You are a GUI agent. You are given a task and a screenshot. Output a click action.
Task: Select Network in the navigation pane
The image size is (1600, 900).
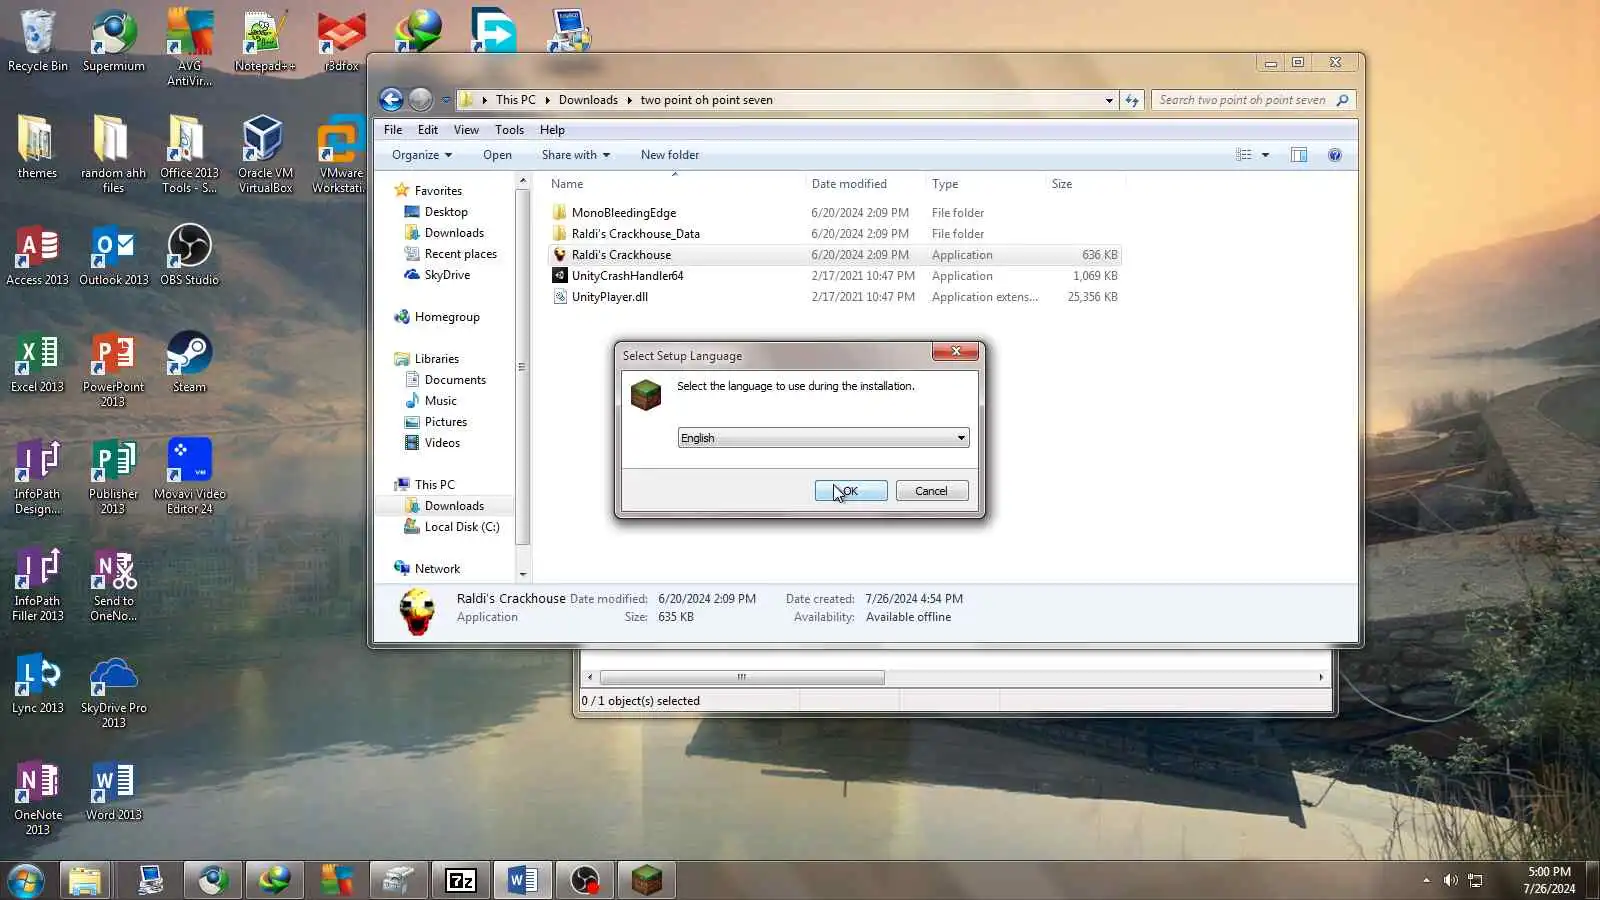[437, 569]
